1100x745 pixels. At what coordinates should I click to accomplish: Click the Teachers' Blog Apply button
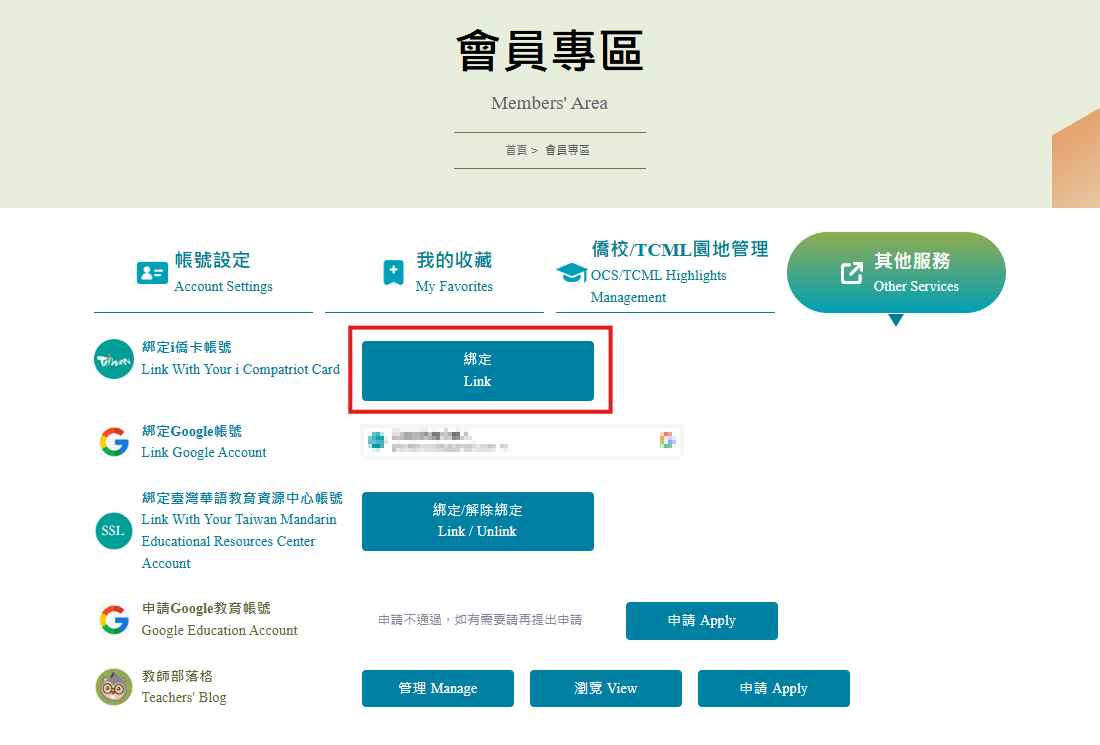(773, 689)
